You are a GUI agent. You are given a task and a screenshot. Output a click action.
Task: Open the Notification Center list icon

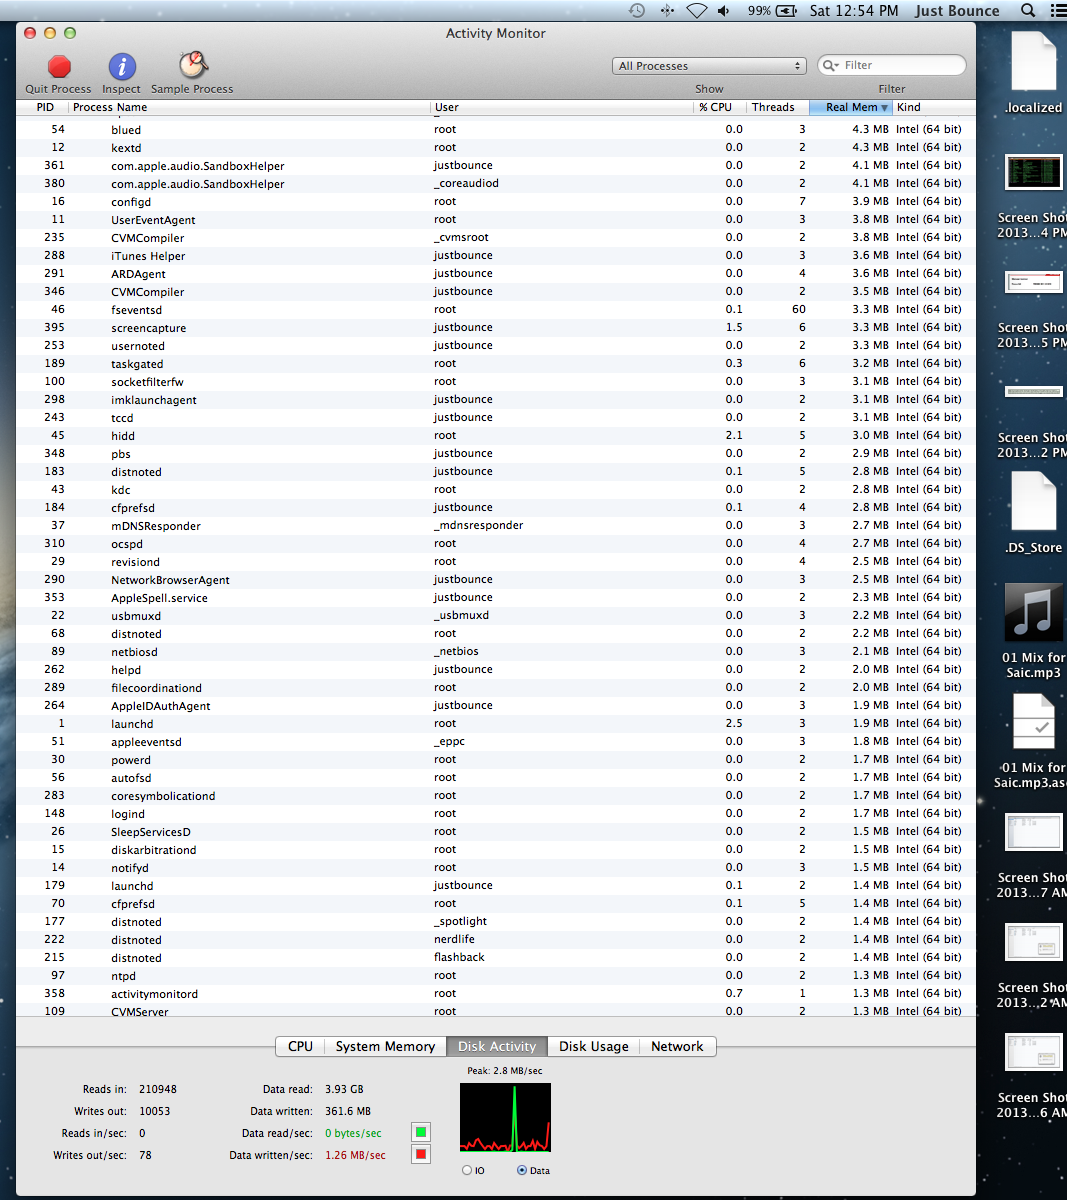[x=1058, y=10]
